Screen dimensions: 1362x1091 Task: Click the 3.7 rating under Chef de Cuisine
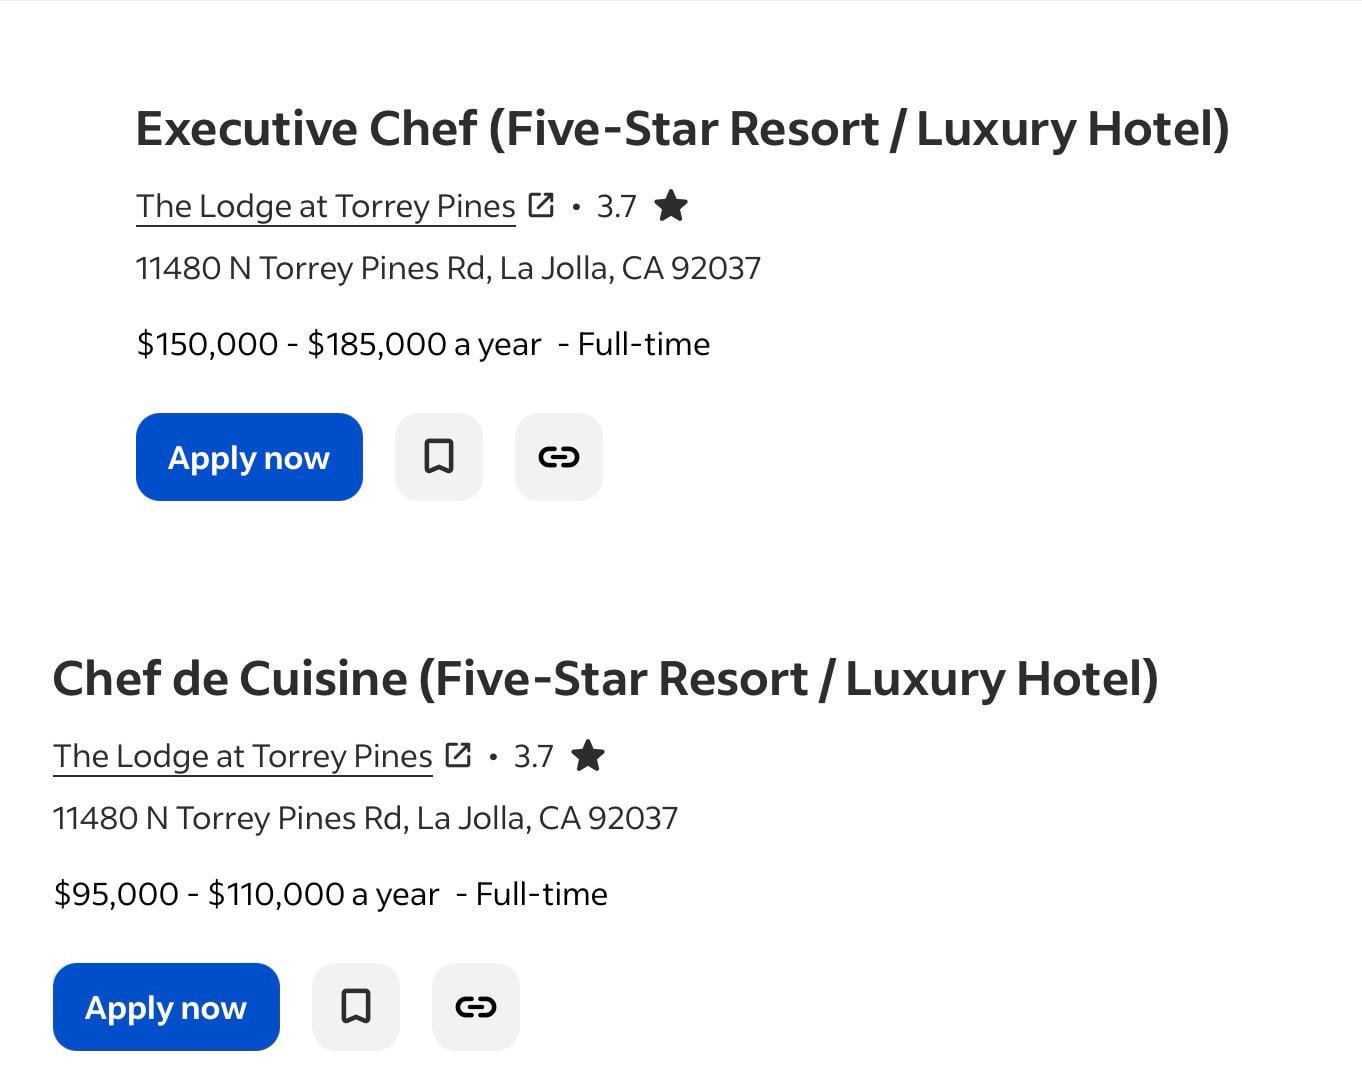pyautogui.click(x=533, y=756)
